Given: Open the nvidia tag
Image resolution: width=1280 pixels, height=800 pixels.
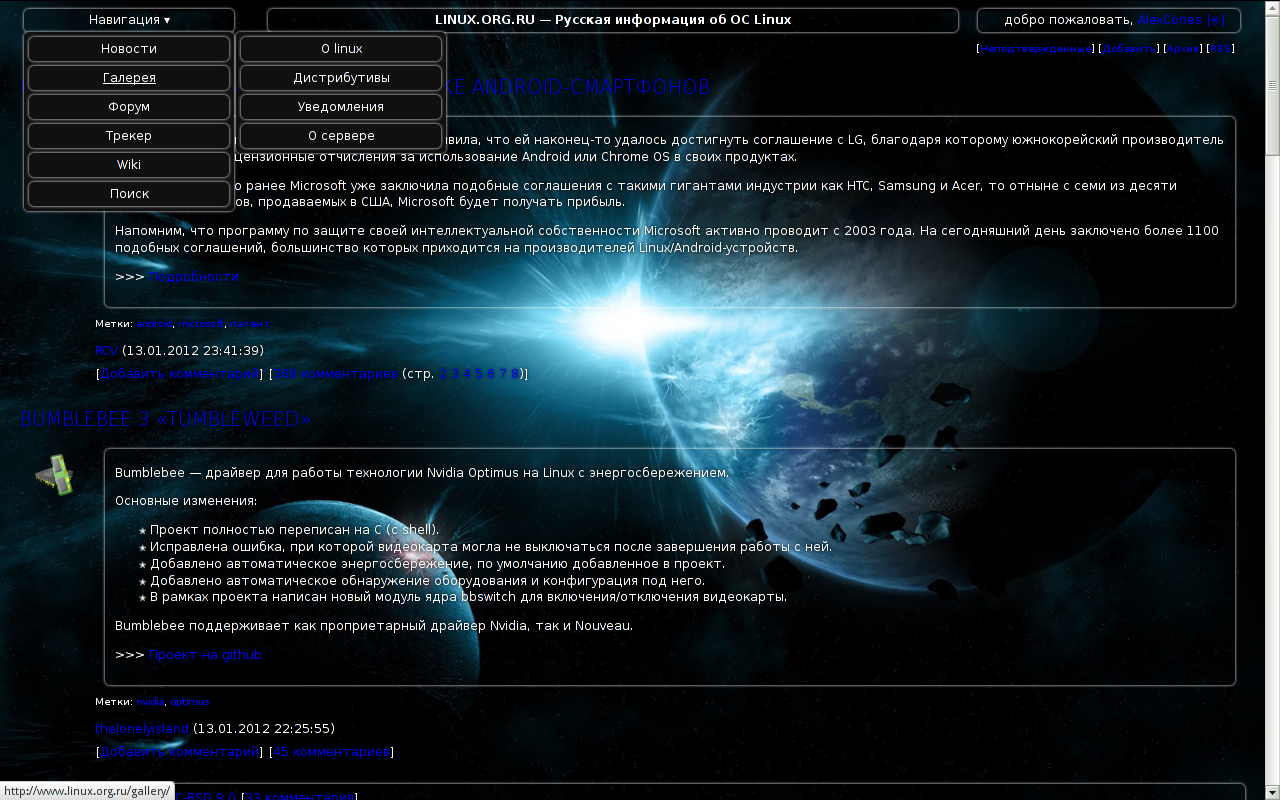Looking at the screenshot, I should coord(150,702).
